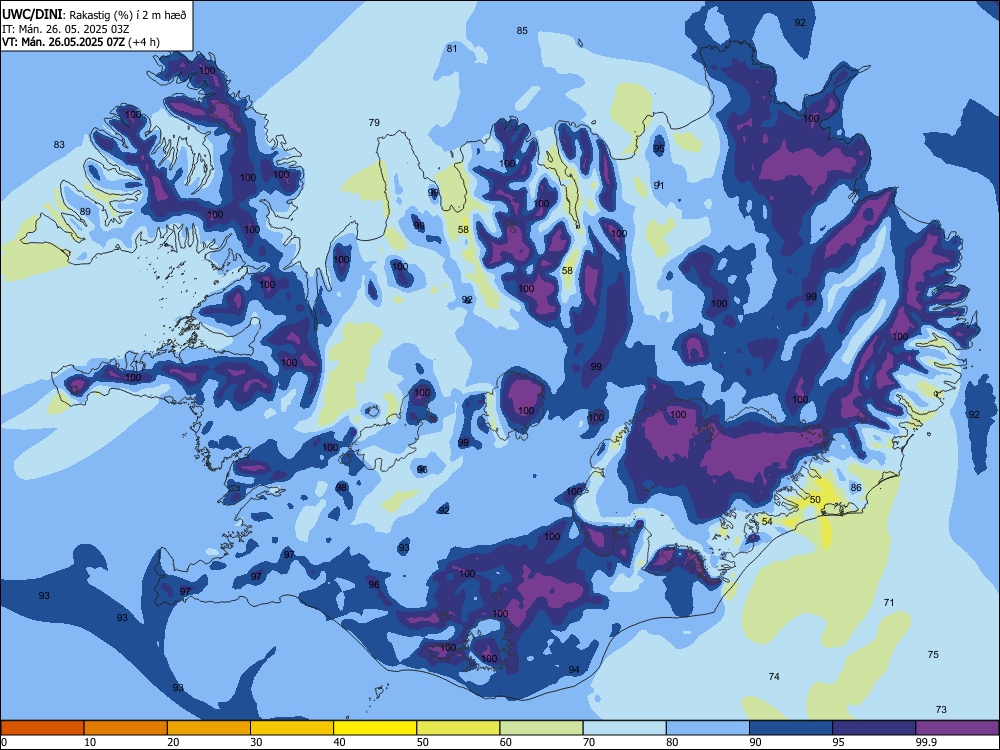Click the purple above-99.9 legend swatch
1000x750 pixels.
[x=957, y=728]
